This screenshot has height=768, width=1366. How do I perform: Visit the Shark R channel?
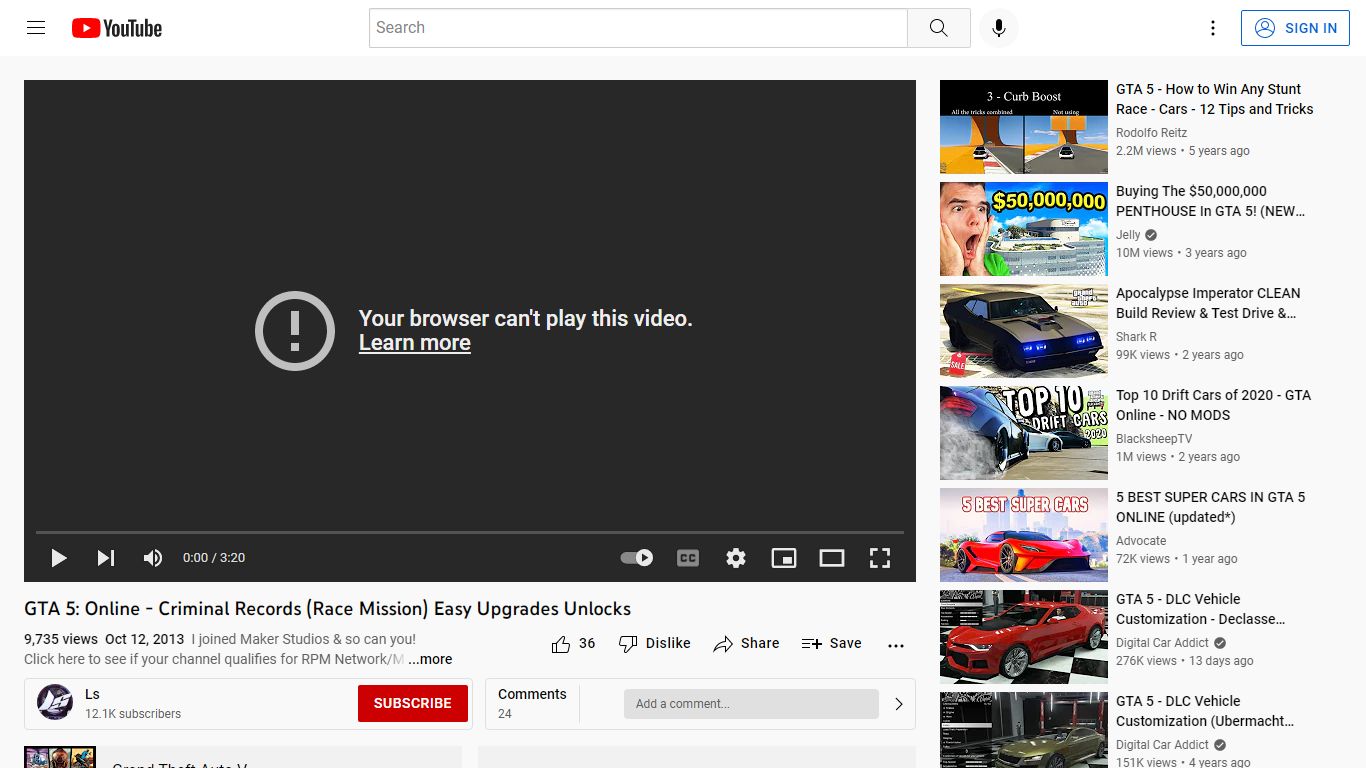click(x=1136, y=337)
